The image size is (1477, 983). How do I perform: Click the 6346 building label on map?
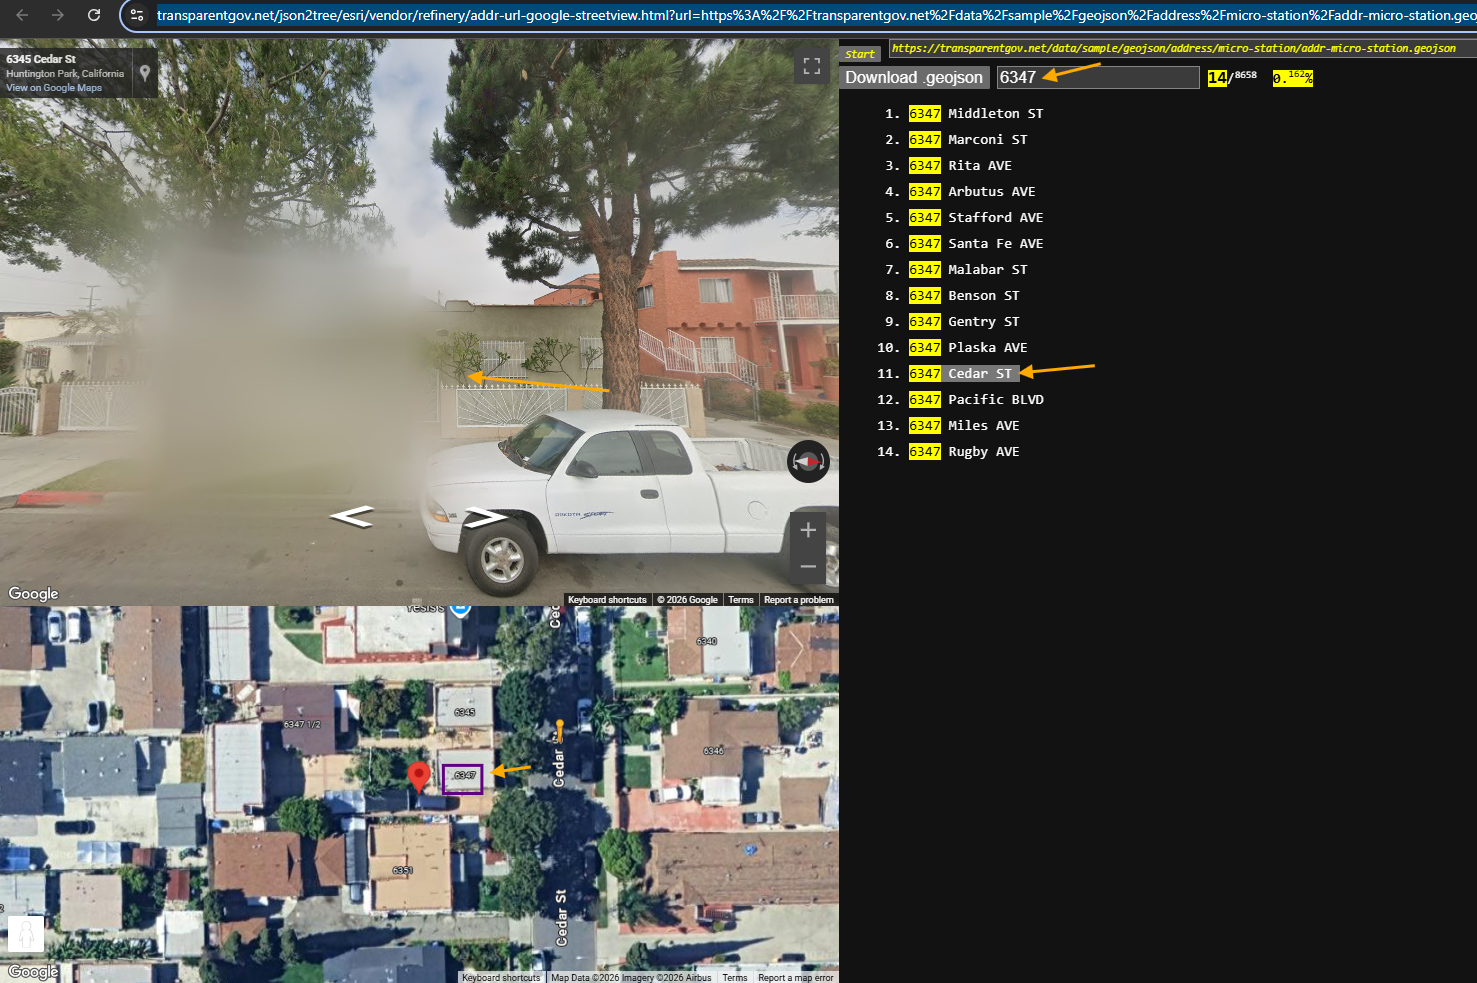[x=713, y=750]
